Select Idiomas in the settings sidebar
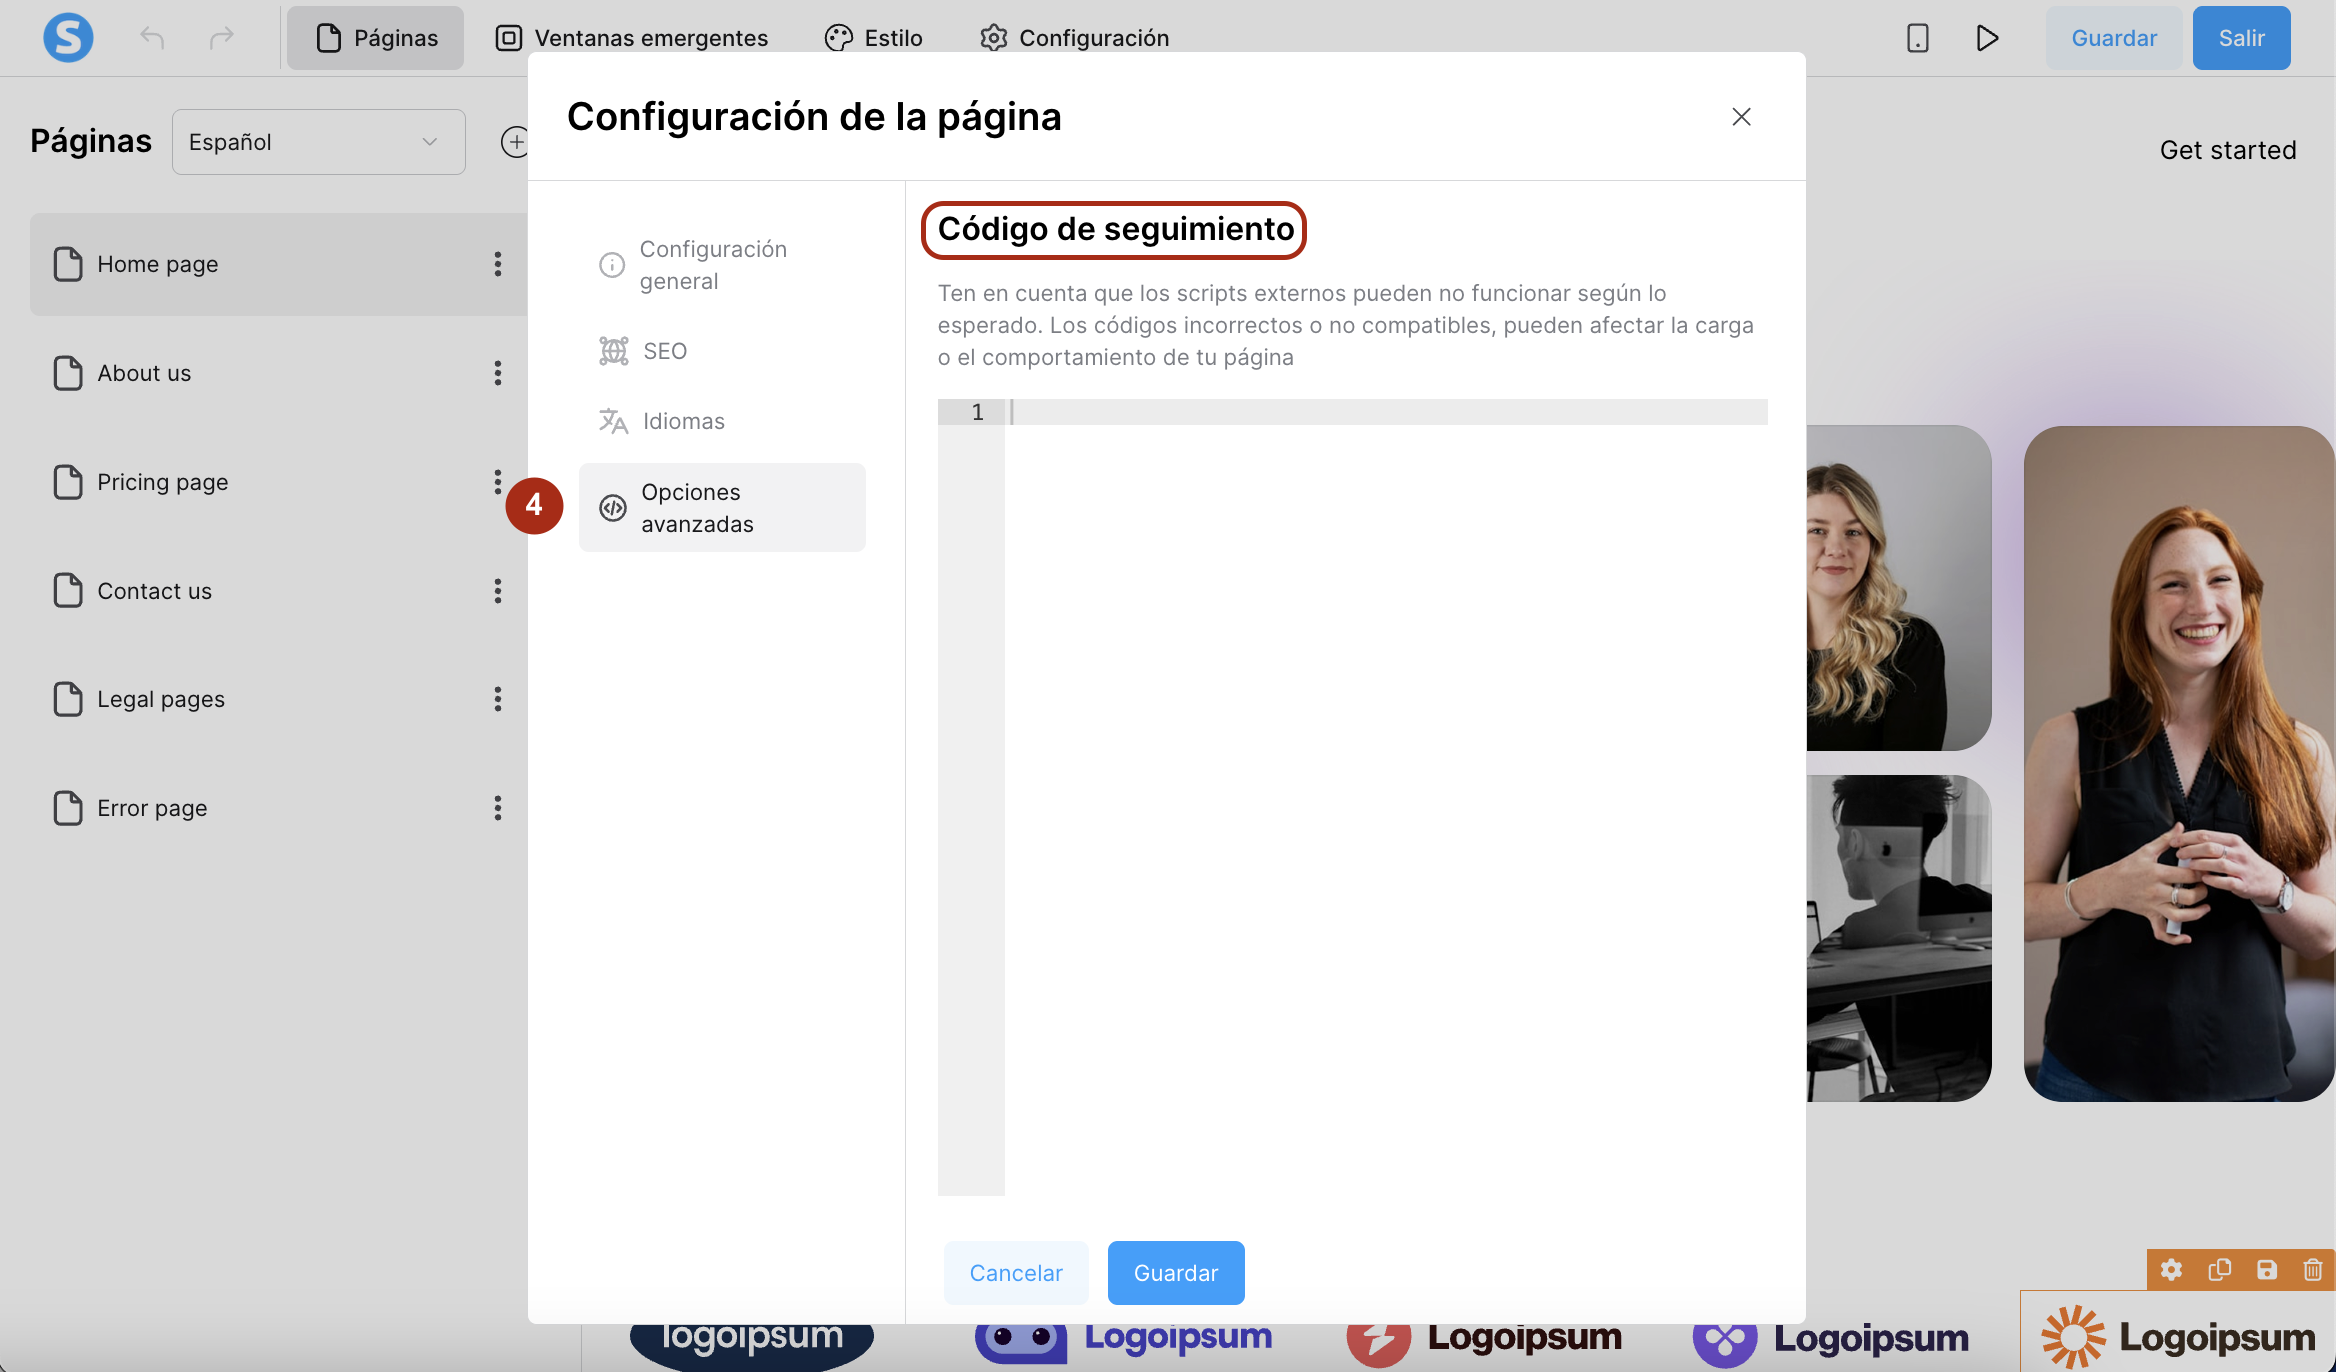The image size is (2336, 1372). point(683,421)
